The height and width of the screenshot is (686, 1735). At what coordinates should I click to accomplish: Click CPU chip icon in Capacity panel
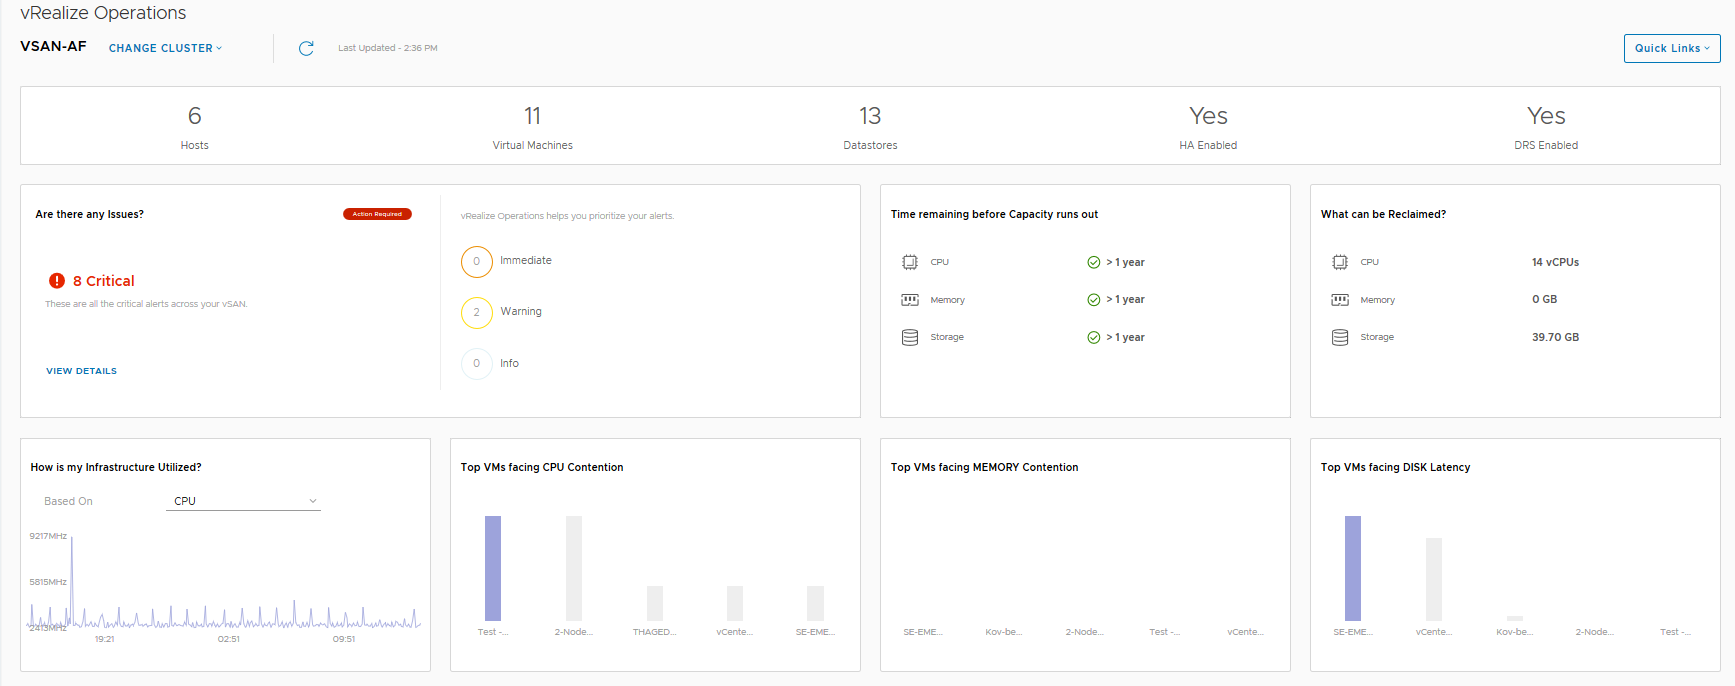910,262
